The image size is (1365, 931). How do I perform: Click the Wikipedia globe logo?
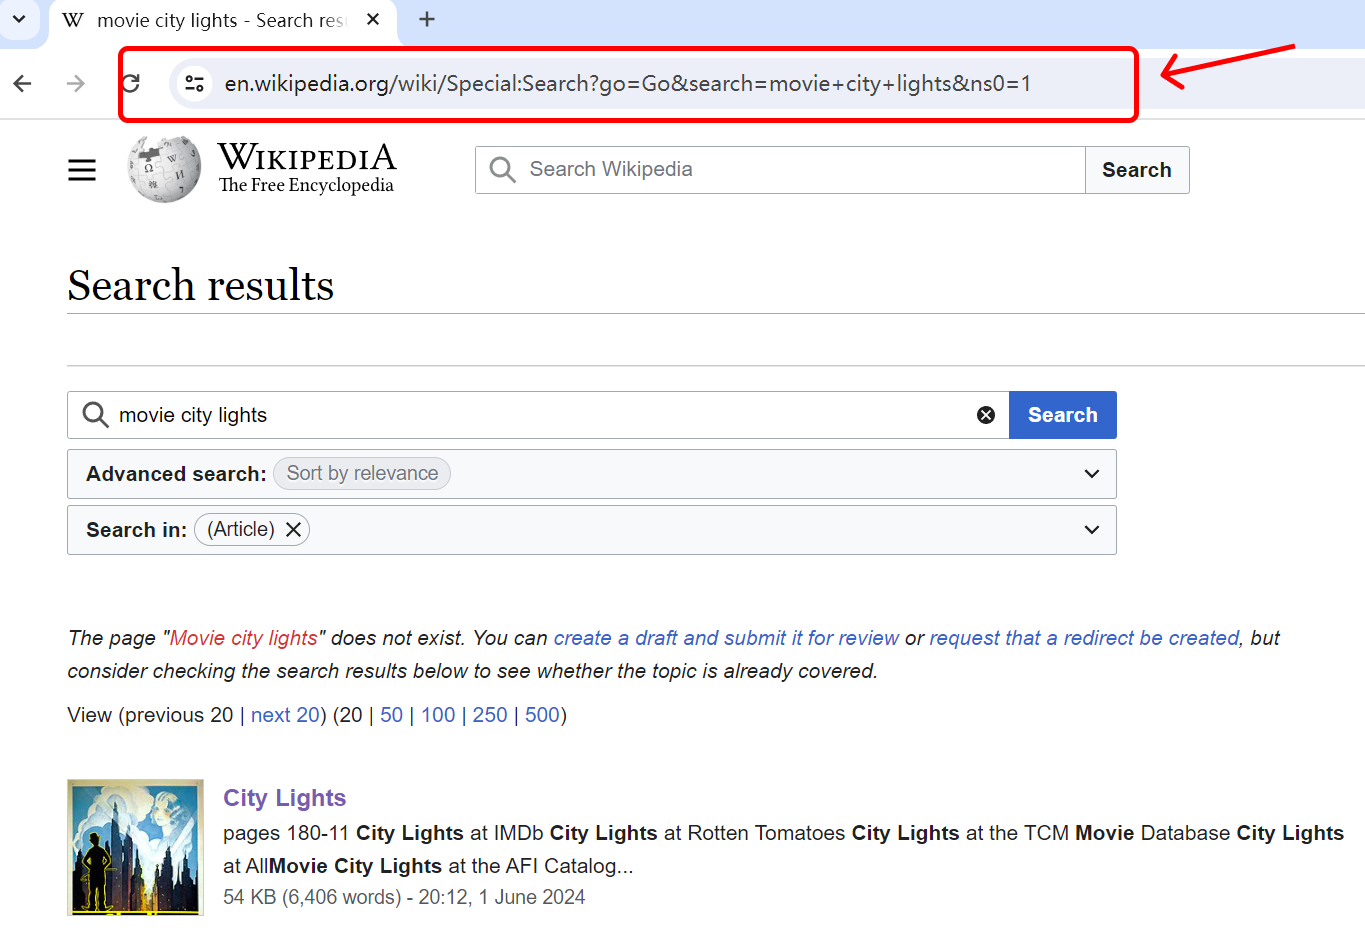coord(164,169)
